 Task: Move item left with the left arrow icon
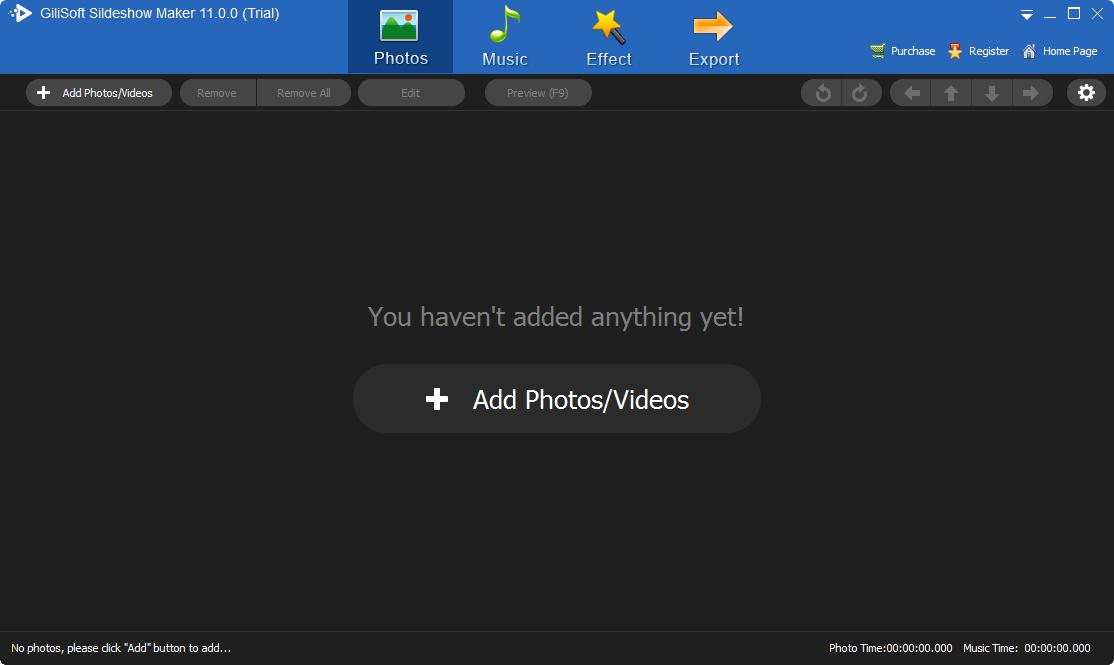(x=912, y=93)
